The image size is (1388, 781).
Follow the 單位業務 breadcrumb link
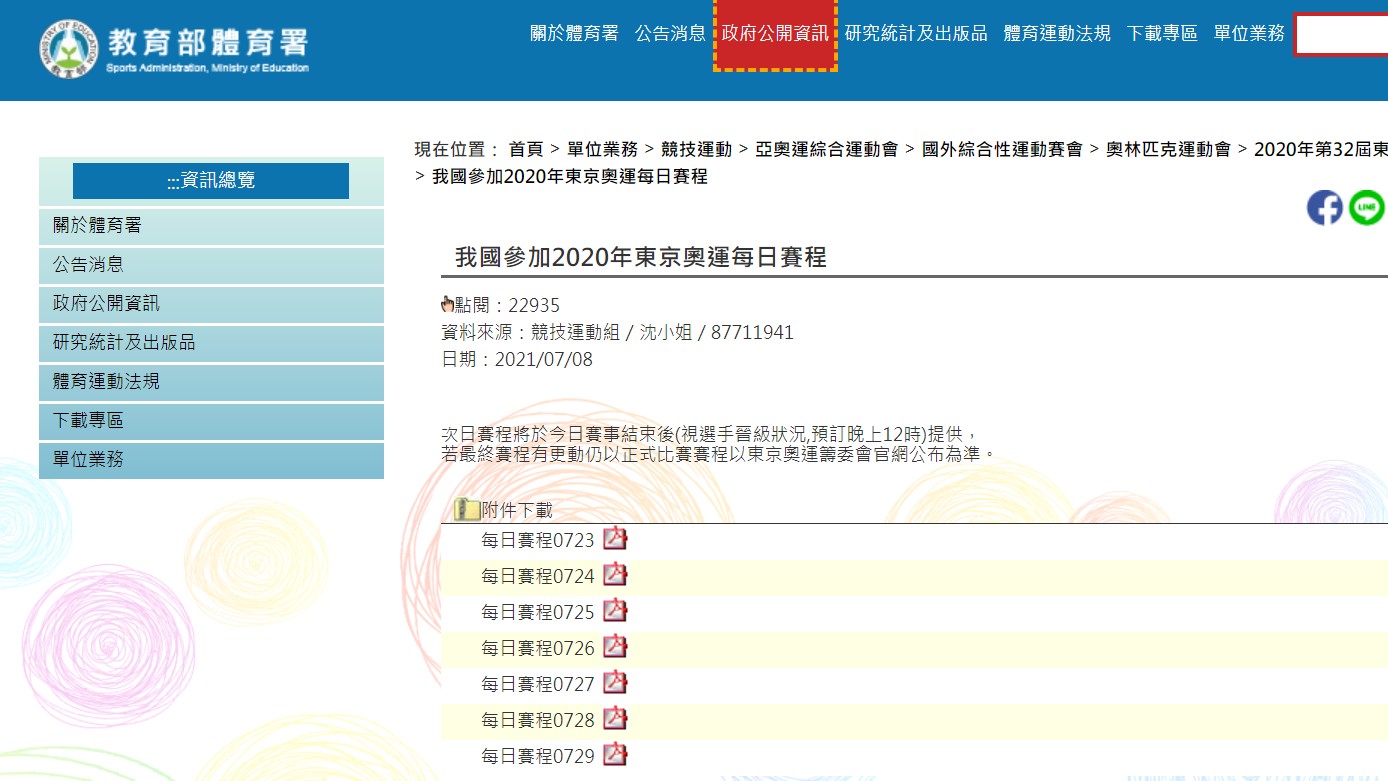pos(602,150)
